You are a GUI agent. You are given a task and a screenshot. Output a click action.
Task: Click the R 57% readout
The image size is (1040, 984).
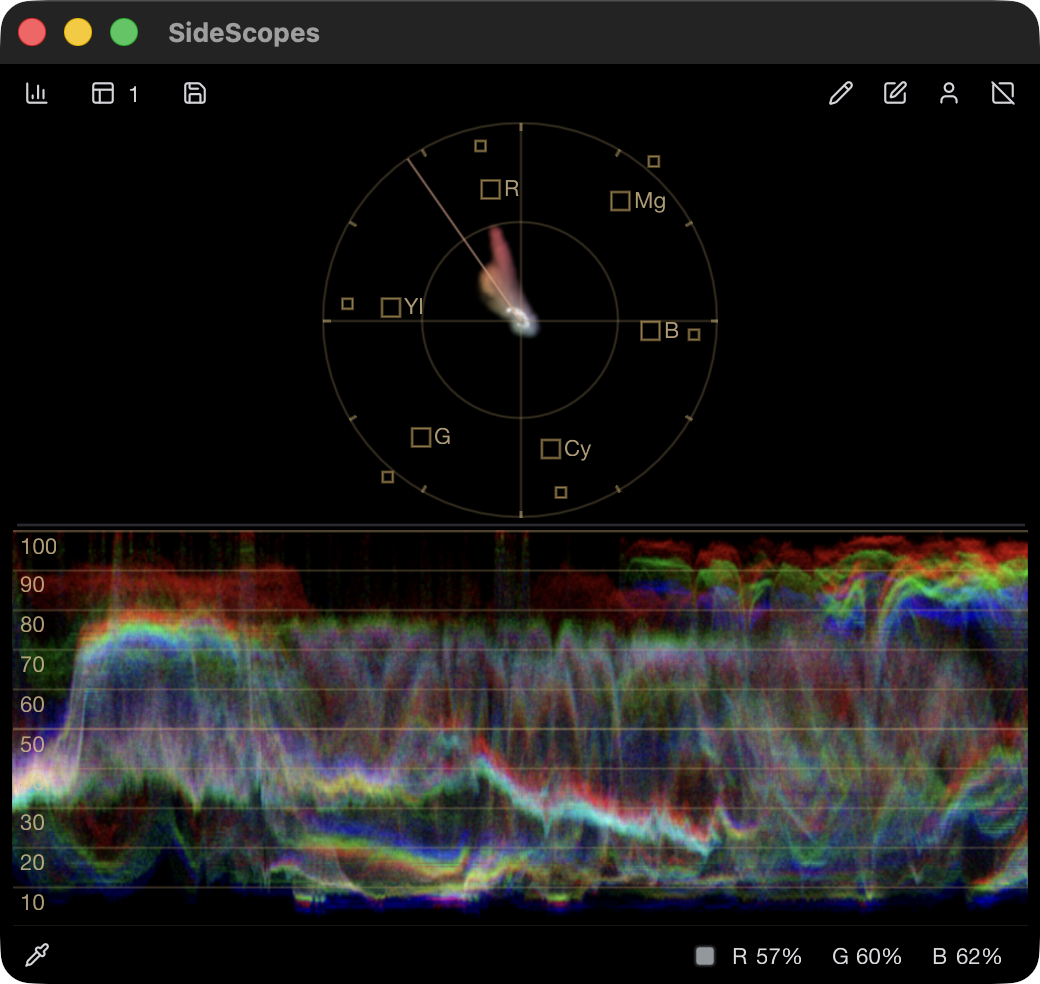pos(767,956)
